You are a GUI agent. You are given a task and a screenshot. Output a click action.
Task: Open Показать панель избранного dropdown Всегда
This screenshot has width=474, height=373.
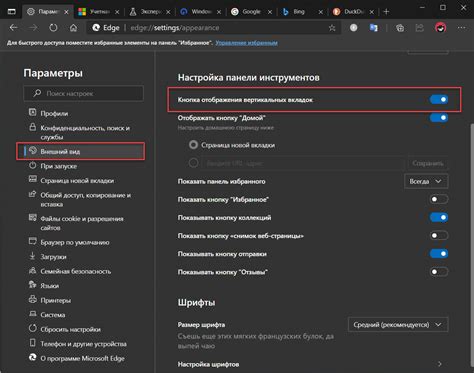click(x=426, y=181)
